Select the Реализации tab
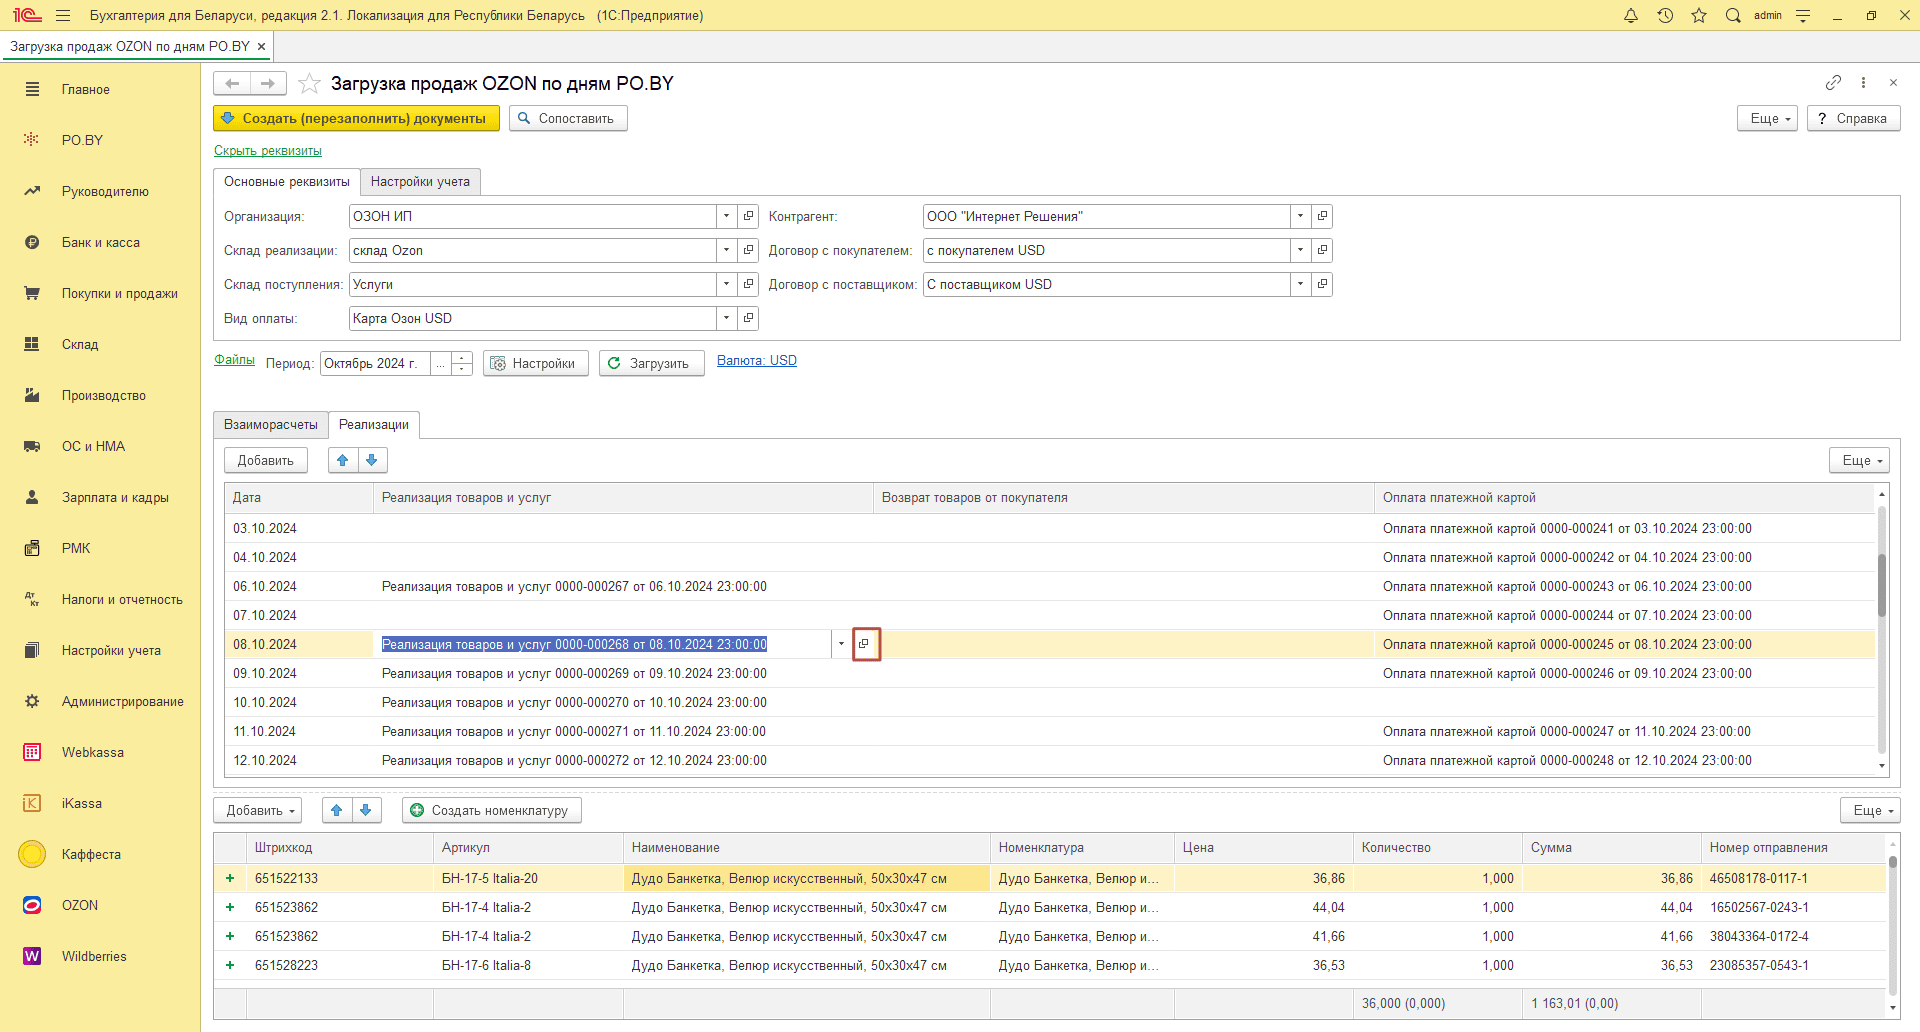This screenshot has width=1920, height=1032. (x=374, y=424)
